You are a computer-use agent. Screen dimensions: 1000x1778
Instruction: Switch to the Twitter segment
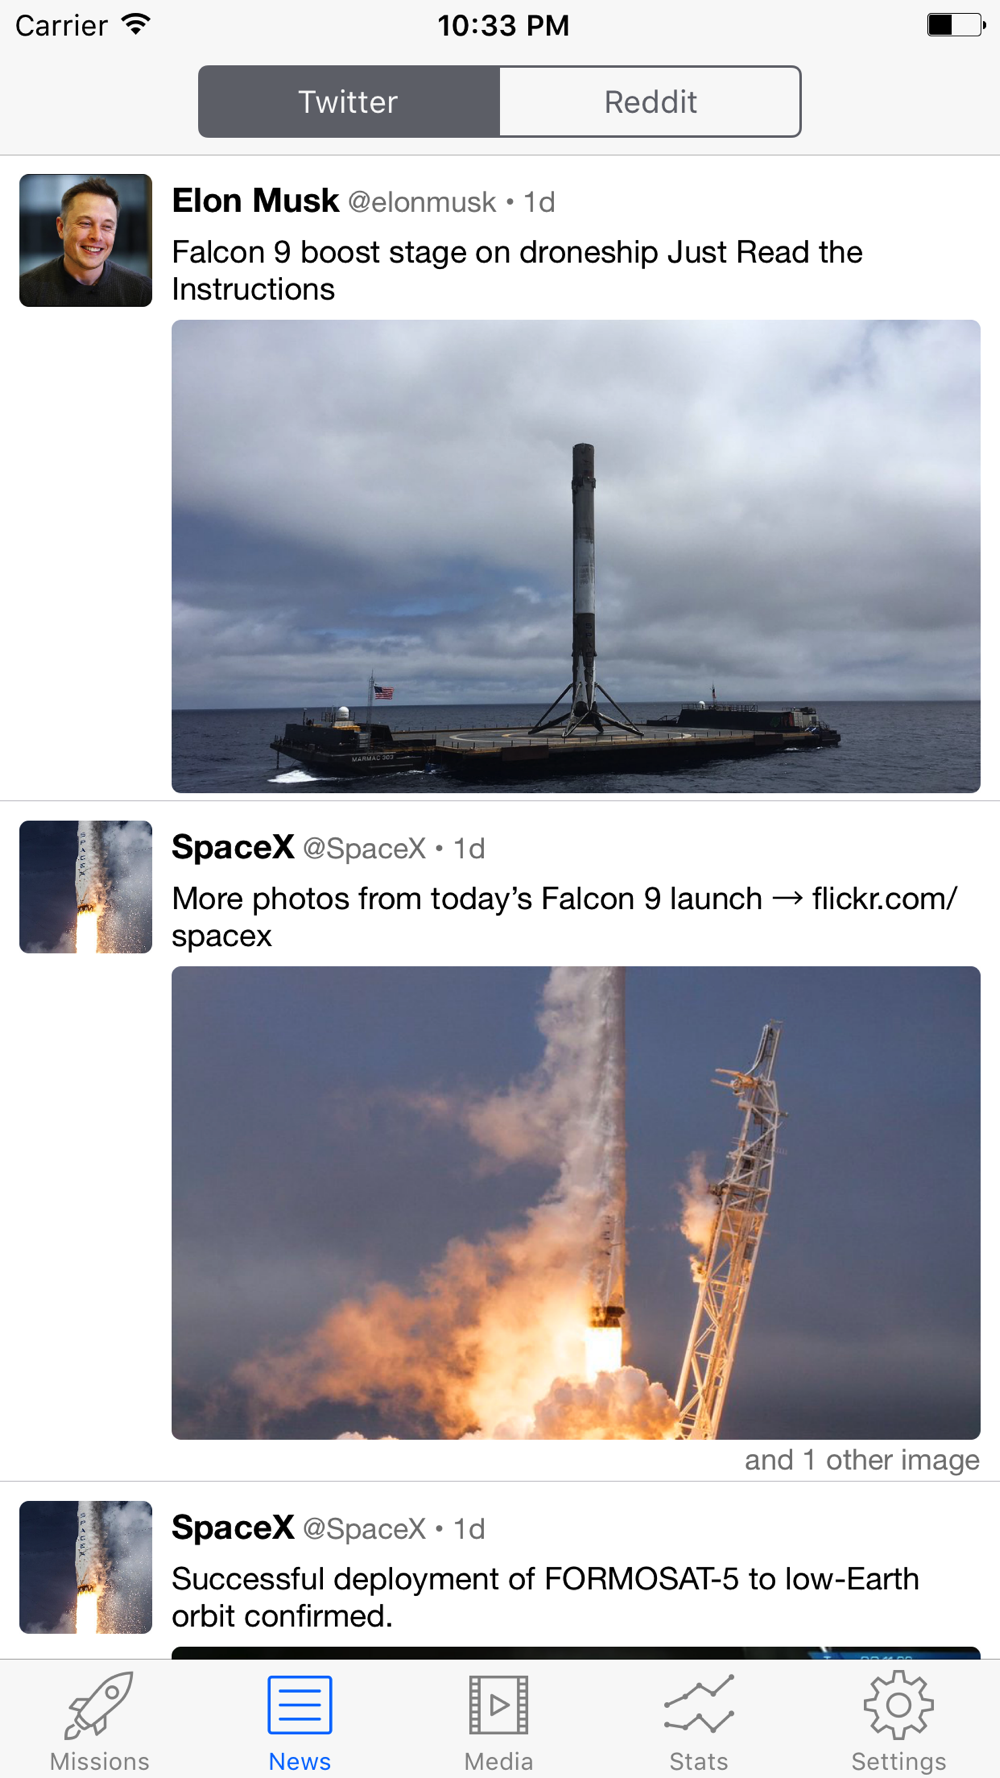click(x=349, y=102)
